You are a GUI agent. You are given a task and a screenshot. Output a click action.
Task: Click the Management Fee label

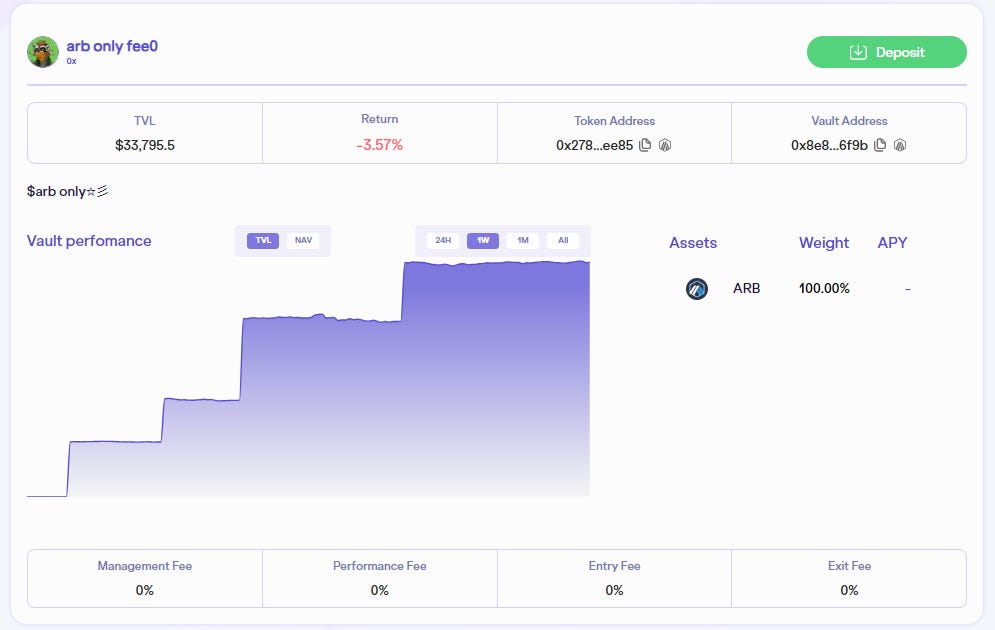pos(145,566)
